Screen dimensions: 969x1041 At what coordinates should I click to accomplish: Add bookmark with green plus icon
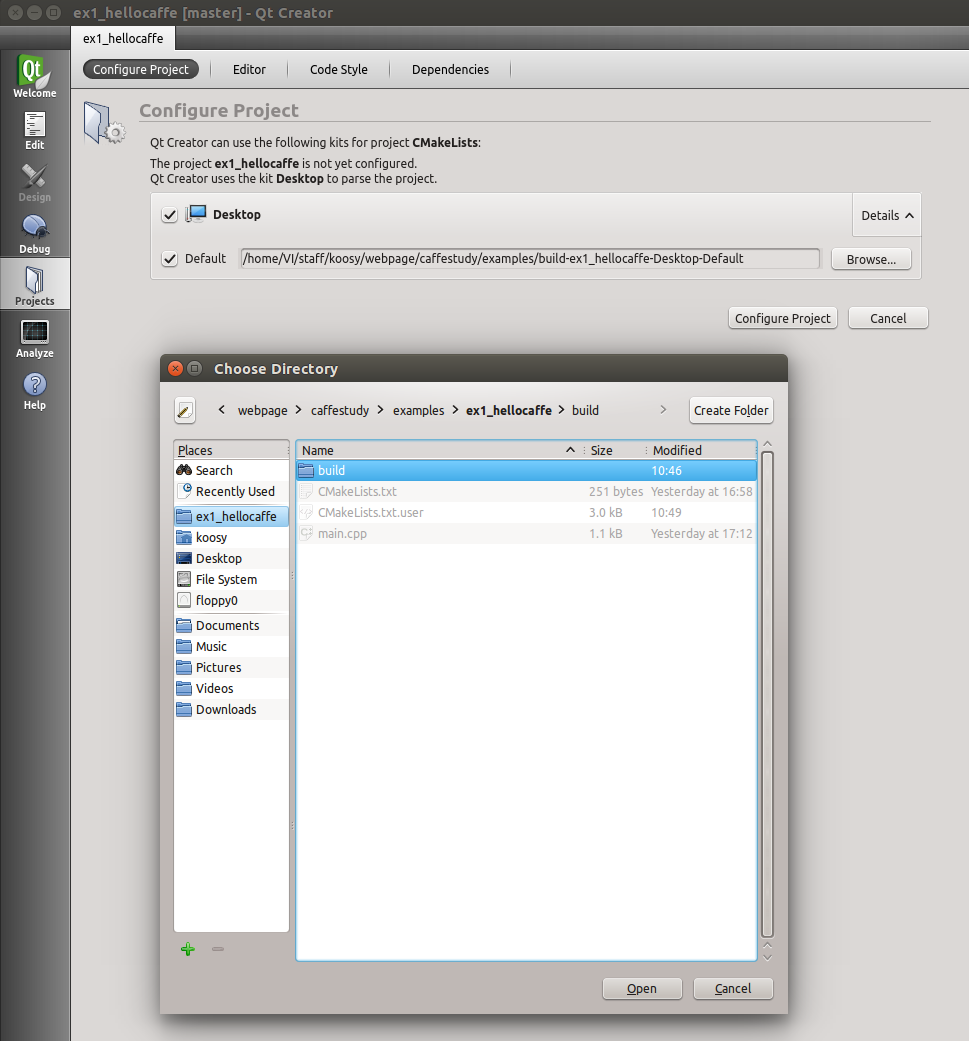pos(188,949)
